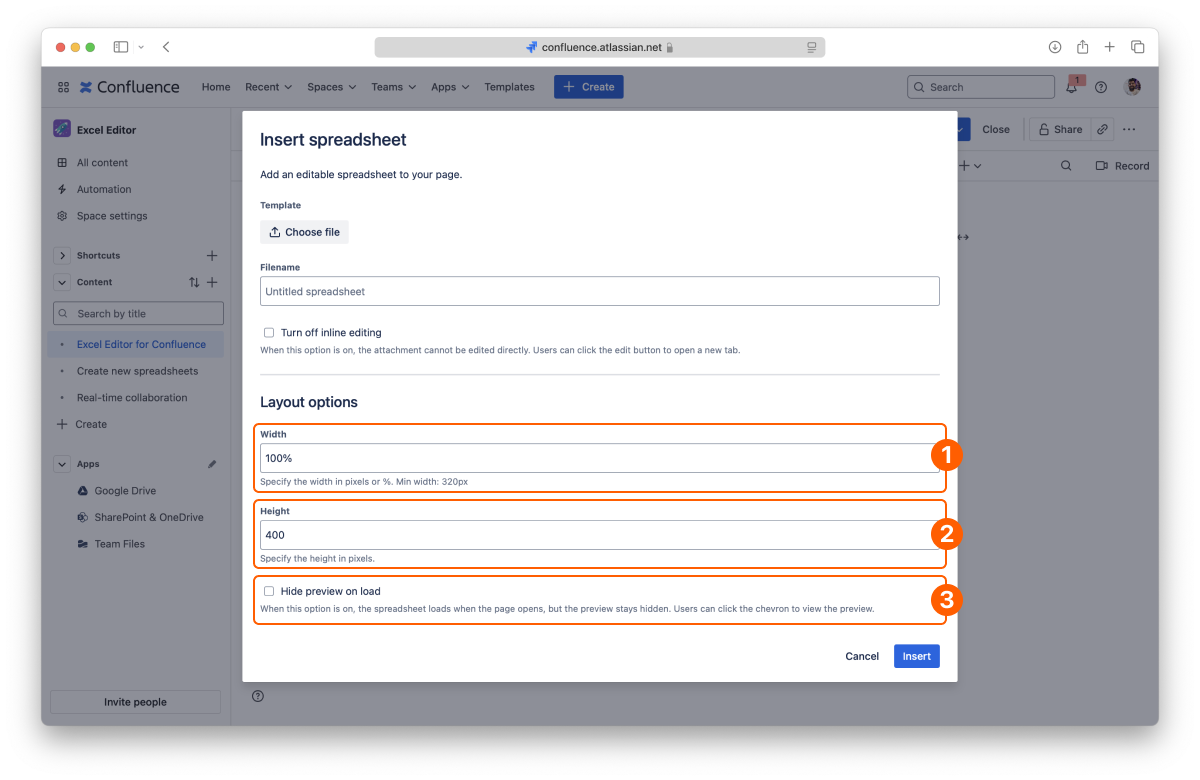Click the copy link icon next to Share

point(1102,129)
